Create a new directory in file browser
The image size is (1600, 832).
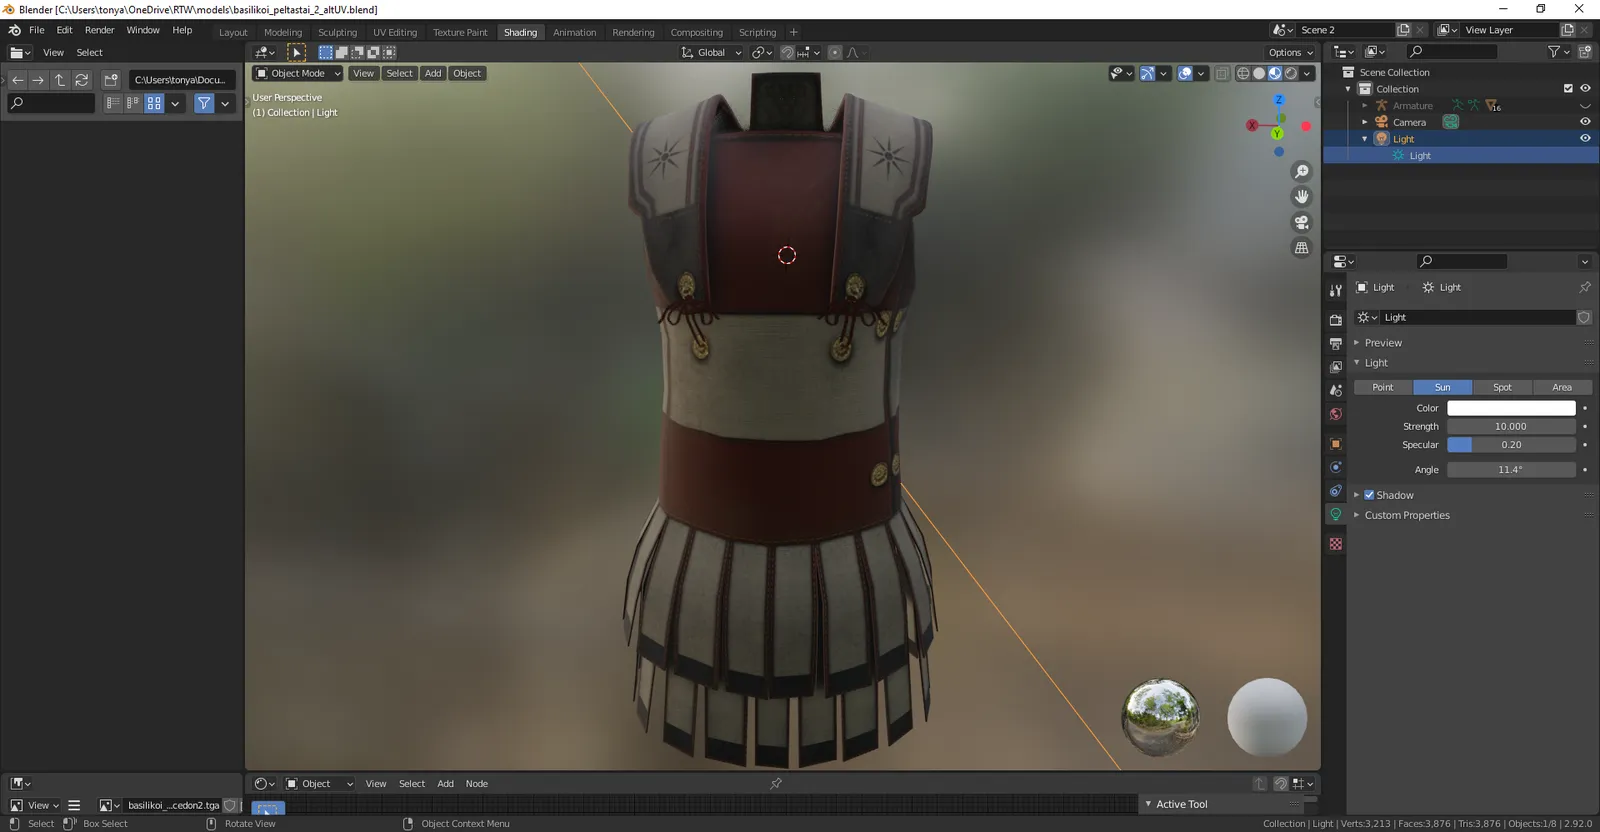(111, 80)
